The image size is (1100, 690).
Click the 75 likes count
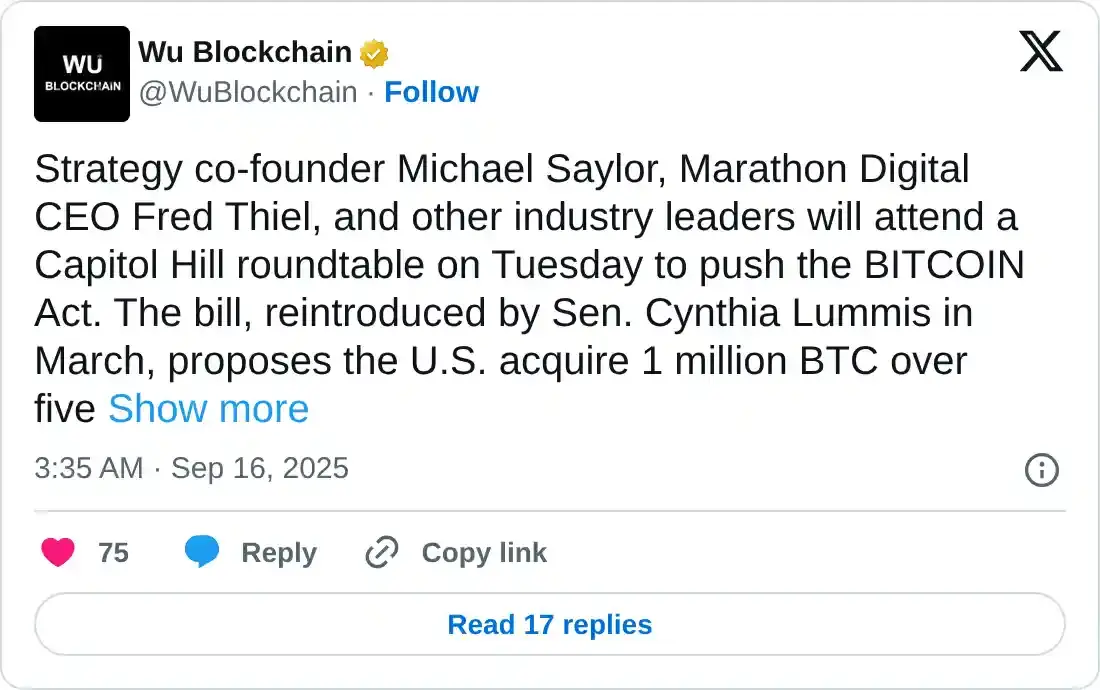pos(114,553)
